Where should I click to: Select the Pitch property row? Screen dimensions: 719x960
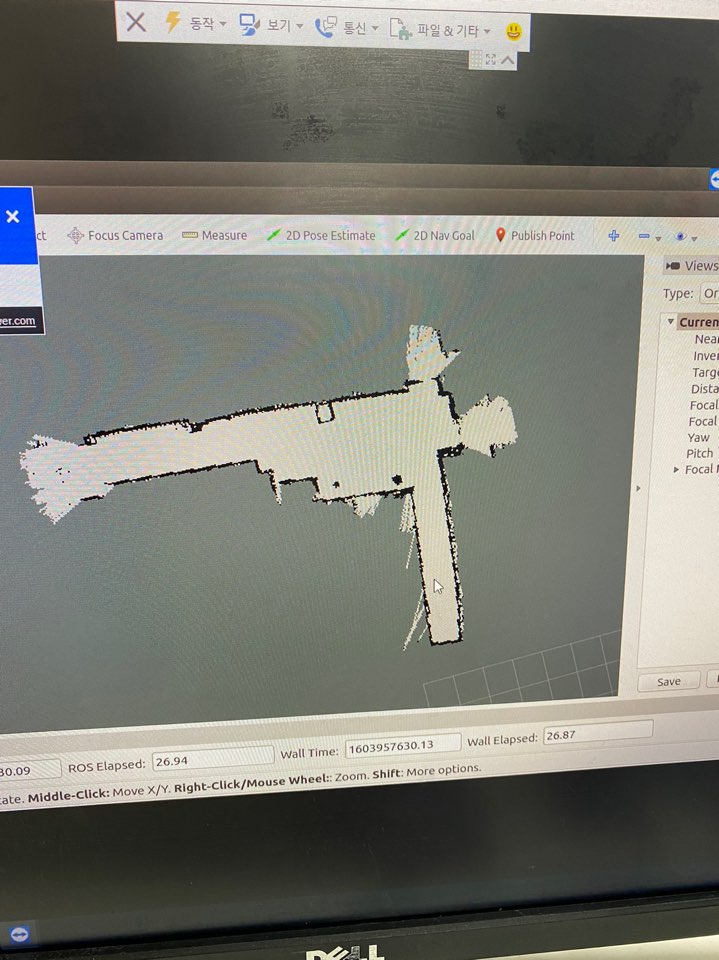point(699,453)
